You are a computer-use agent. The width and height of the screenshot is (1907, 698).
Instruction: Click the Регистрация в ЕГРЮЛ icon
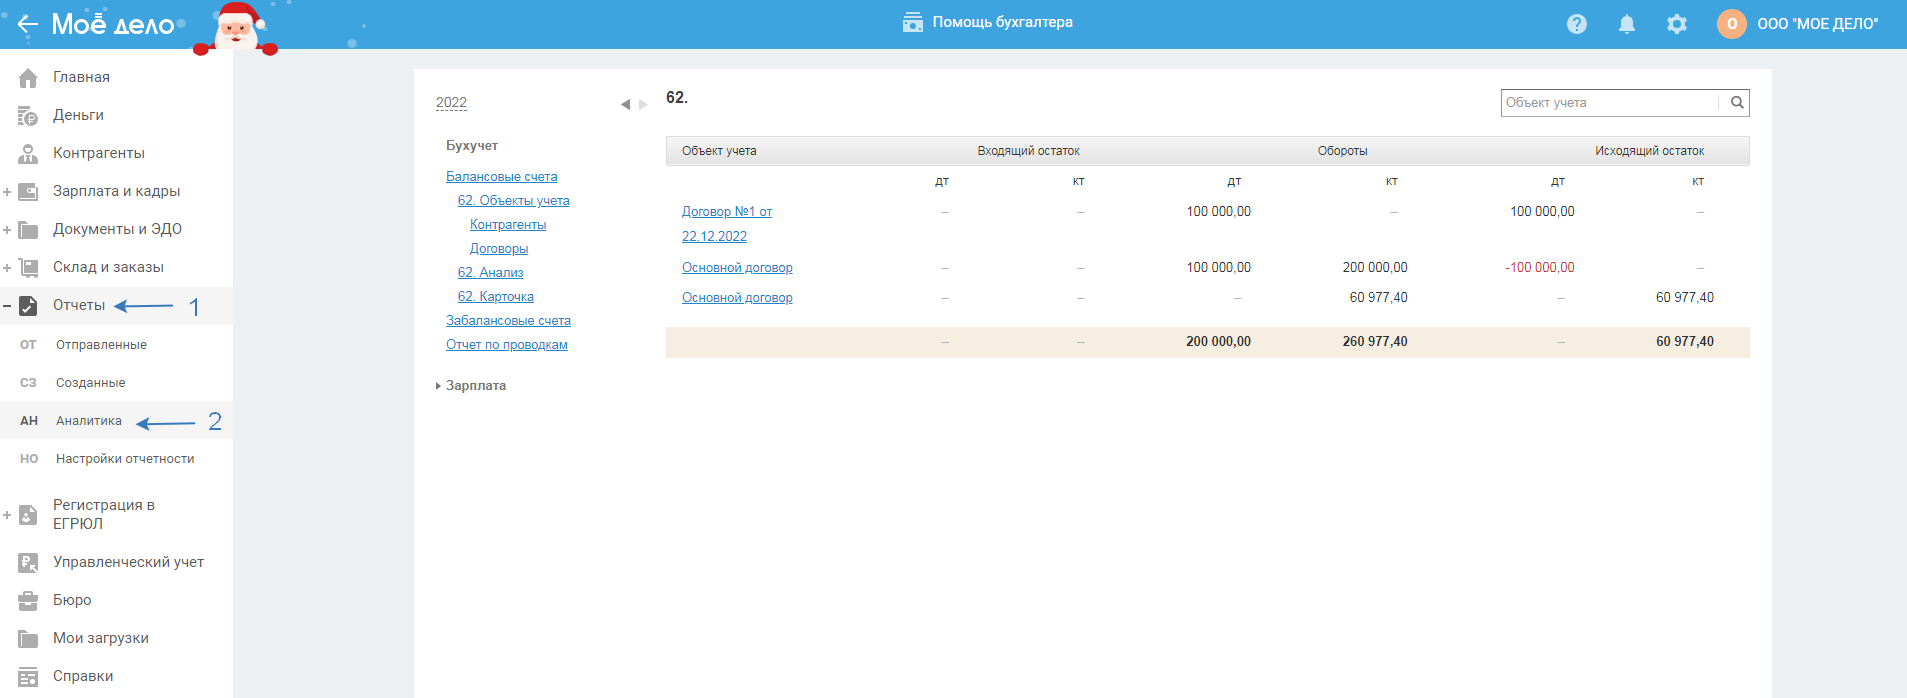click(28, 515)
